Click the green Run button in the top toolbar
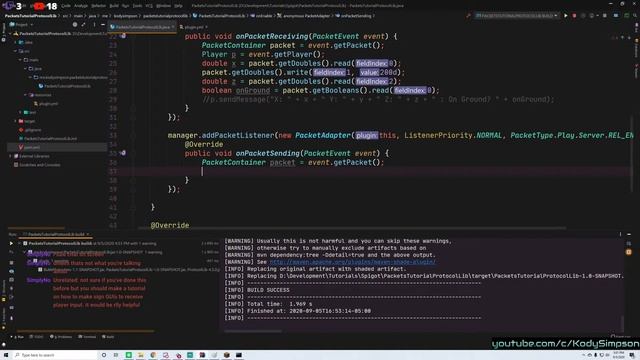The height and width of the screenshot is (360, 640). 566,16
